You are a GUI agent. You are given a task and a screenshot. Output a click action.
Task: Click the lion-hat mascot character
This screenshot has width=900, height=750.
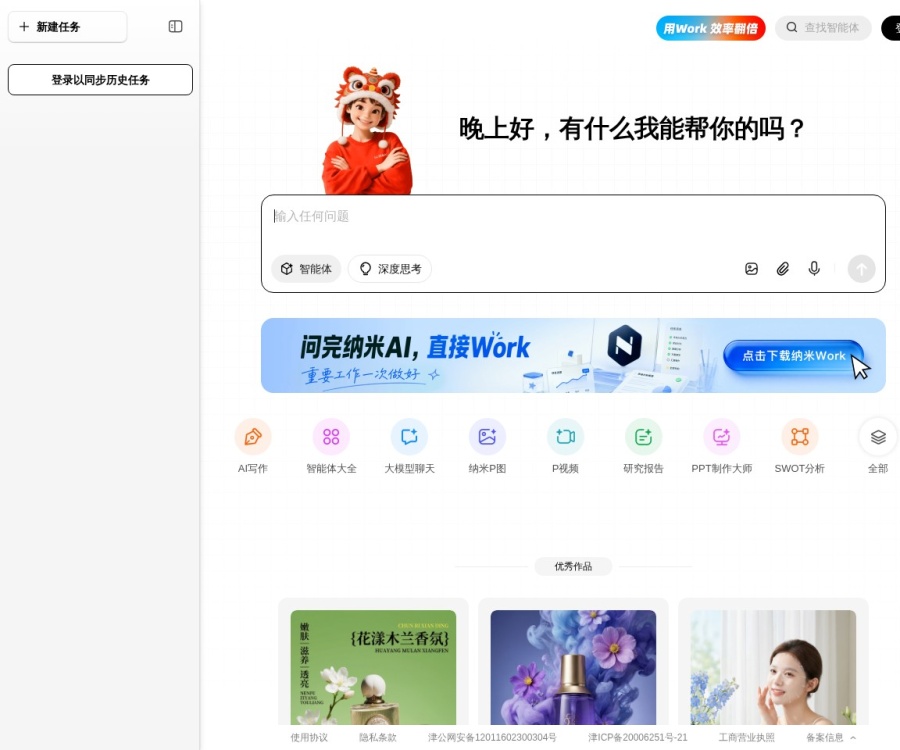pos(367,130)
